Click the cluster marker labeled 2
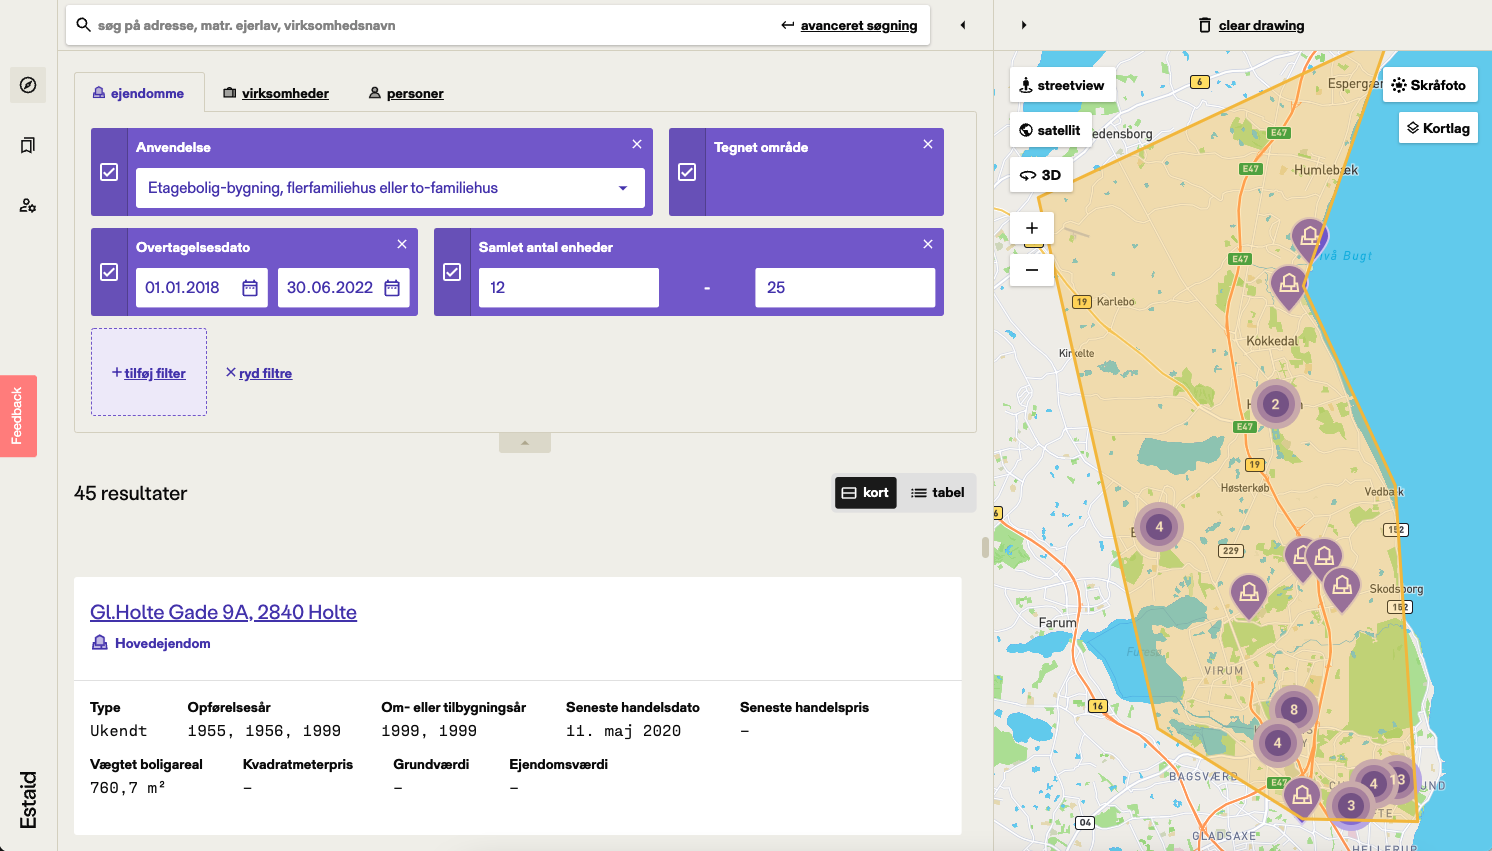 coord(1275,404)
